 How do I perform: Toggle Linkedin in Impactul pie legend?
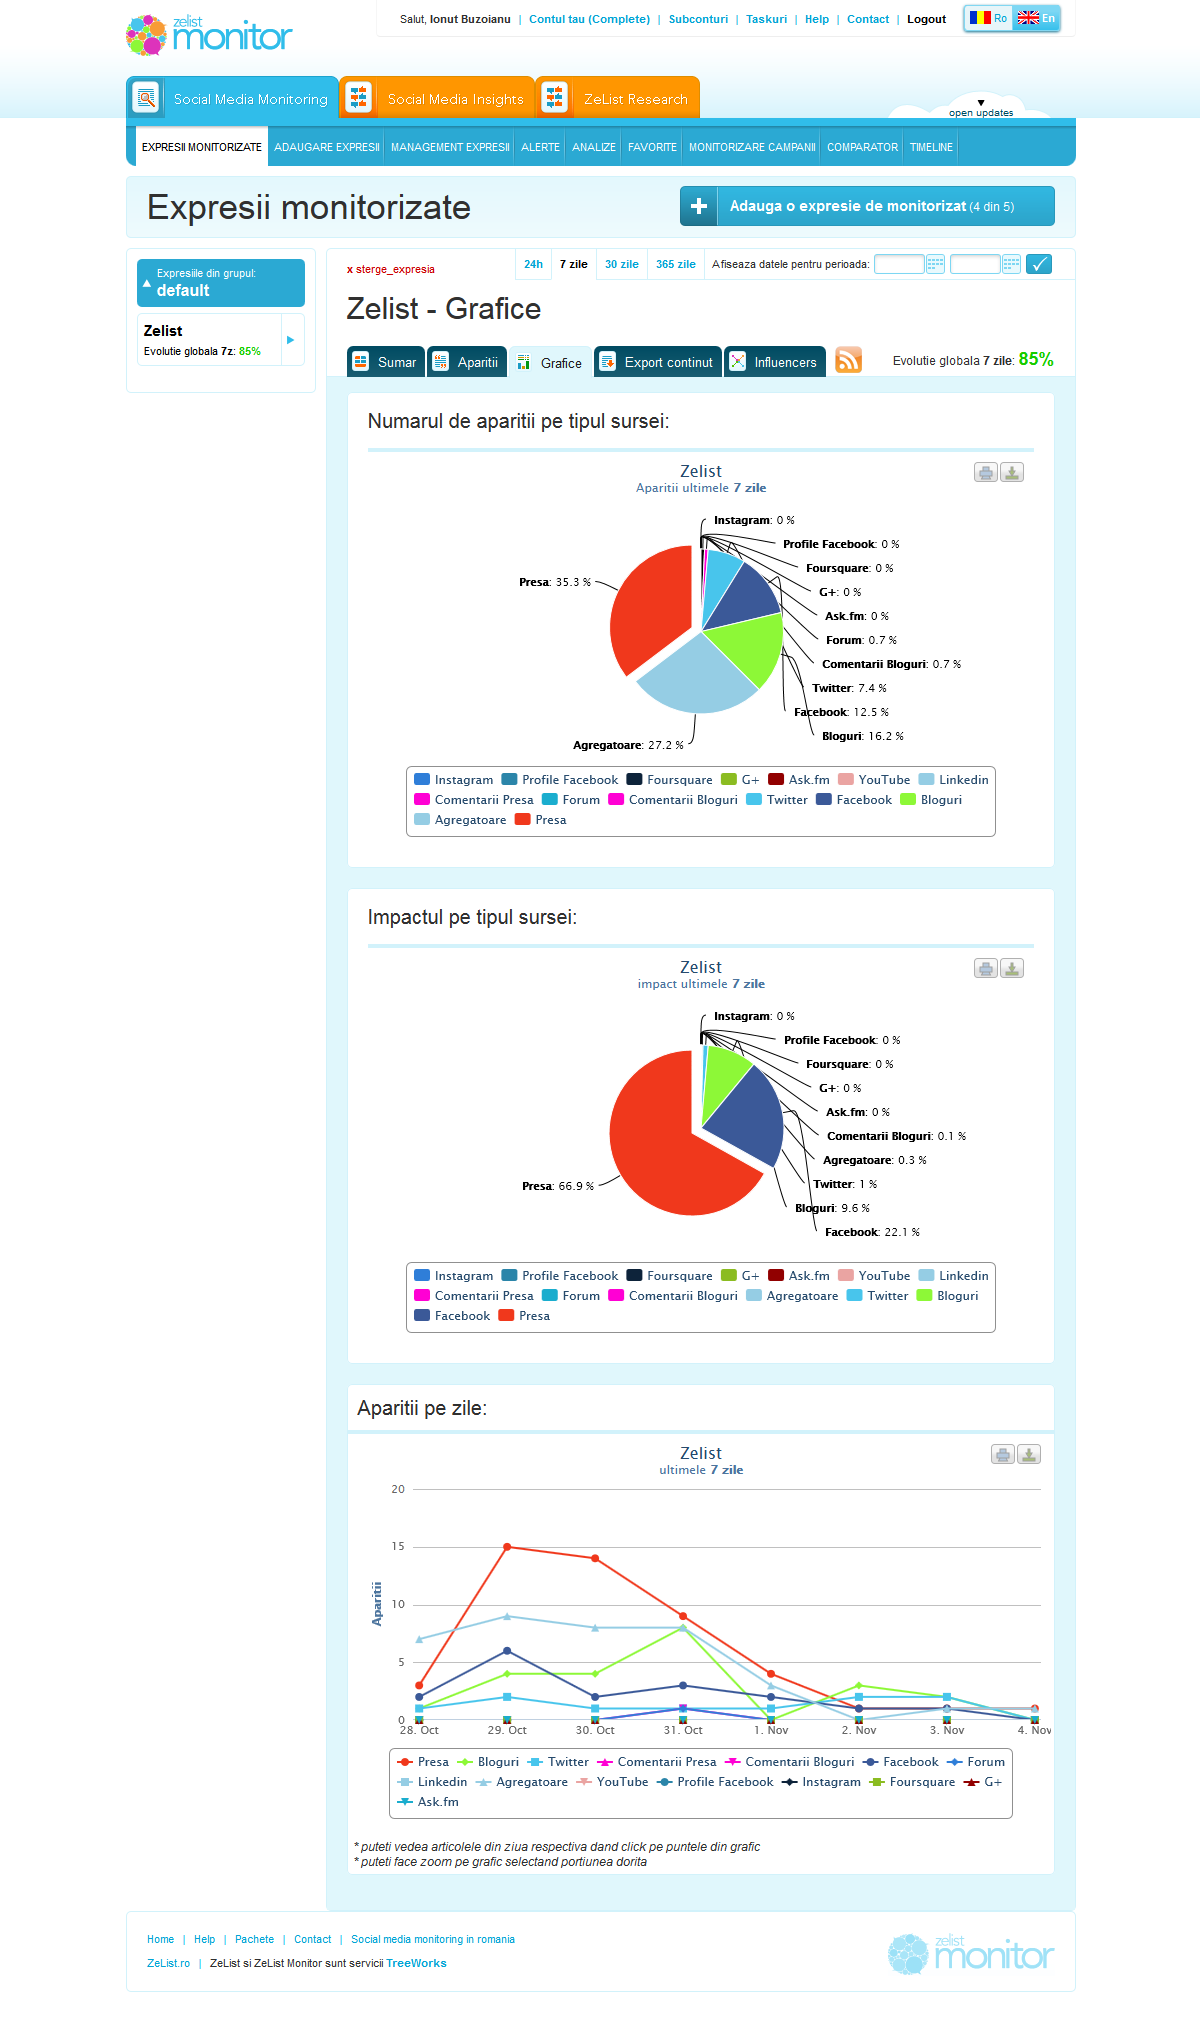pos(953,1276)
